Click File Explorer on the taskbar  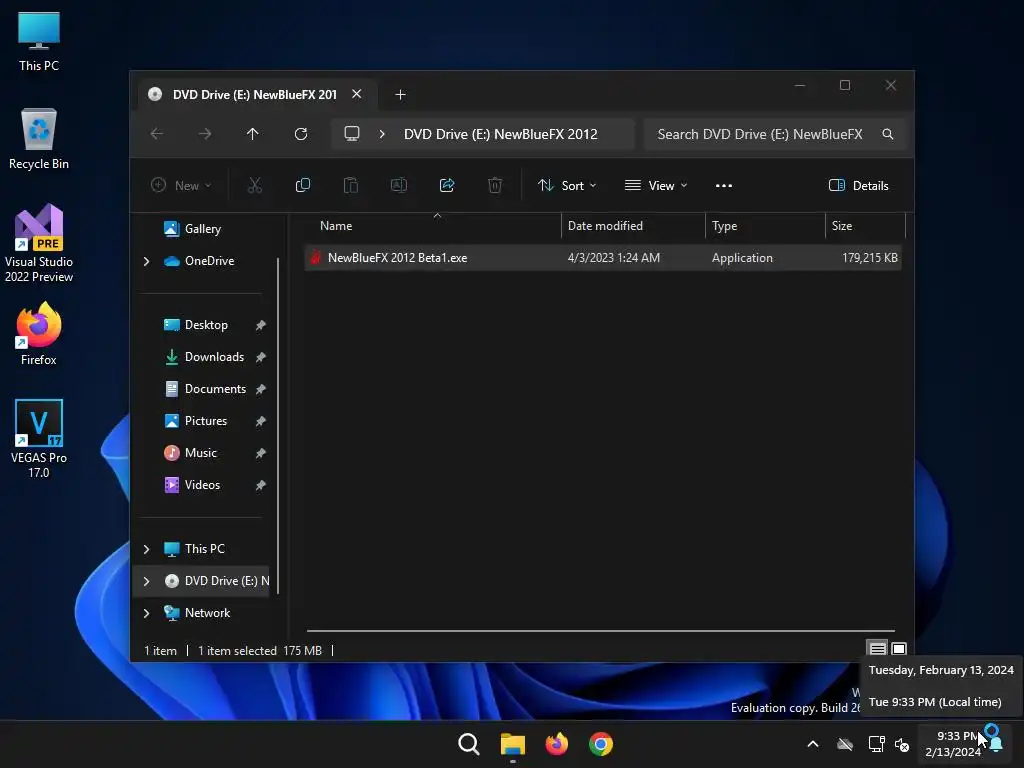(x=513, y=744)
